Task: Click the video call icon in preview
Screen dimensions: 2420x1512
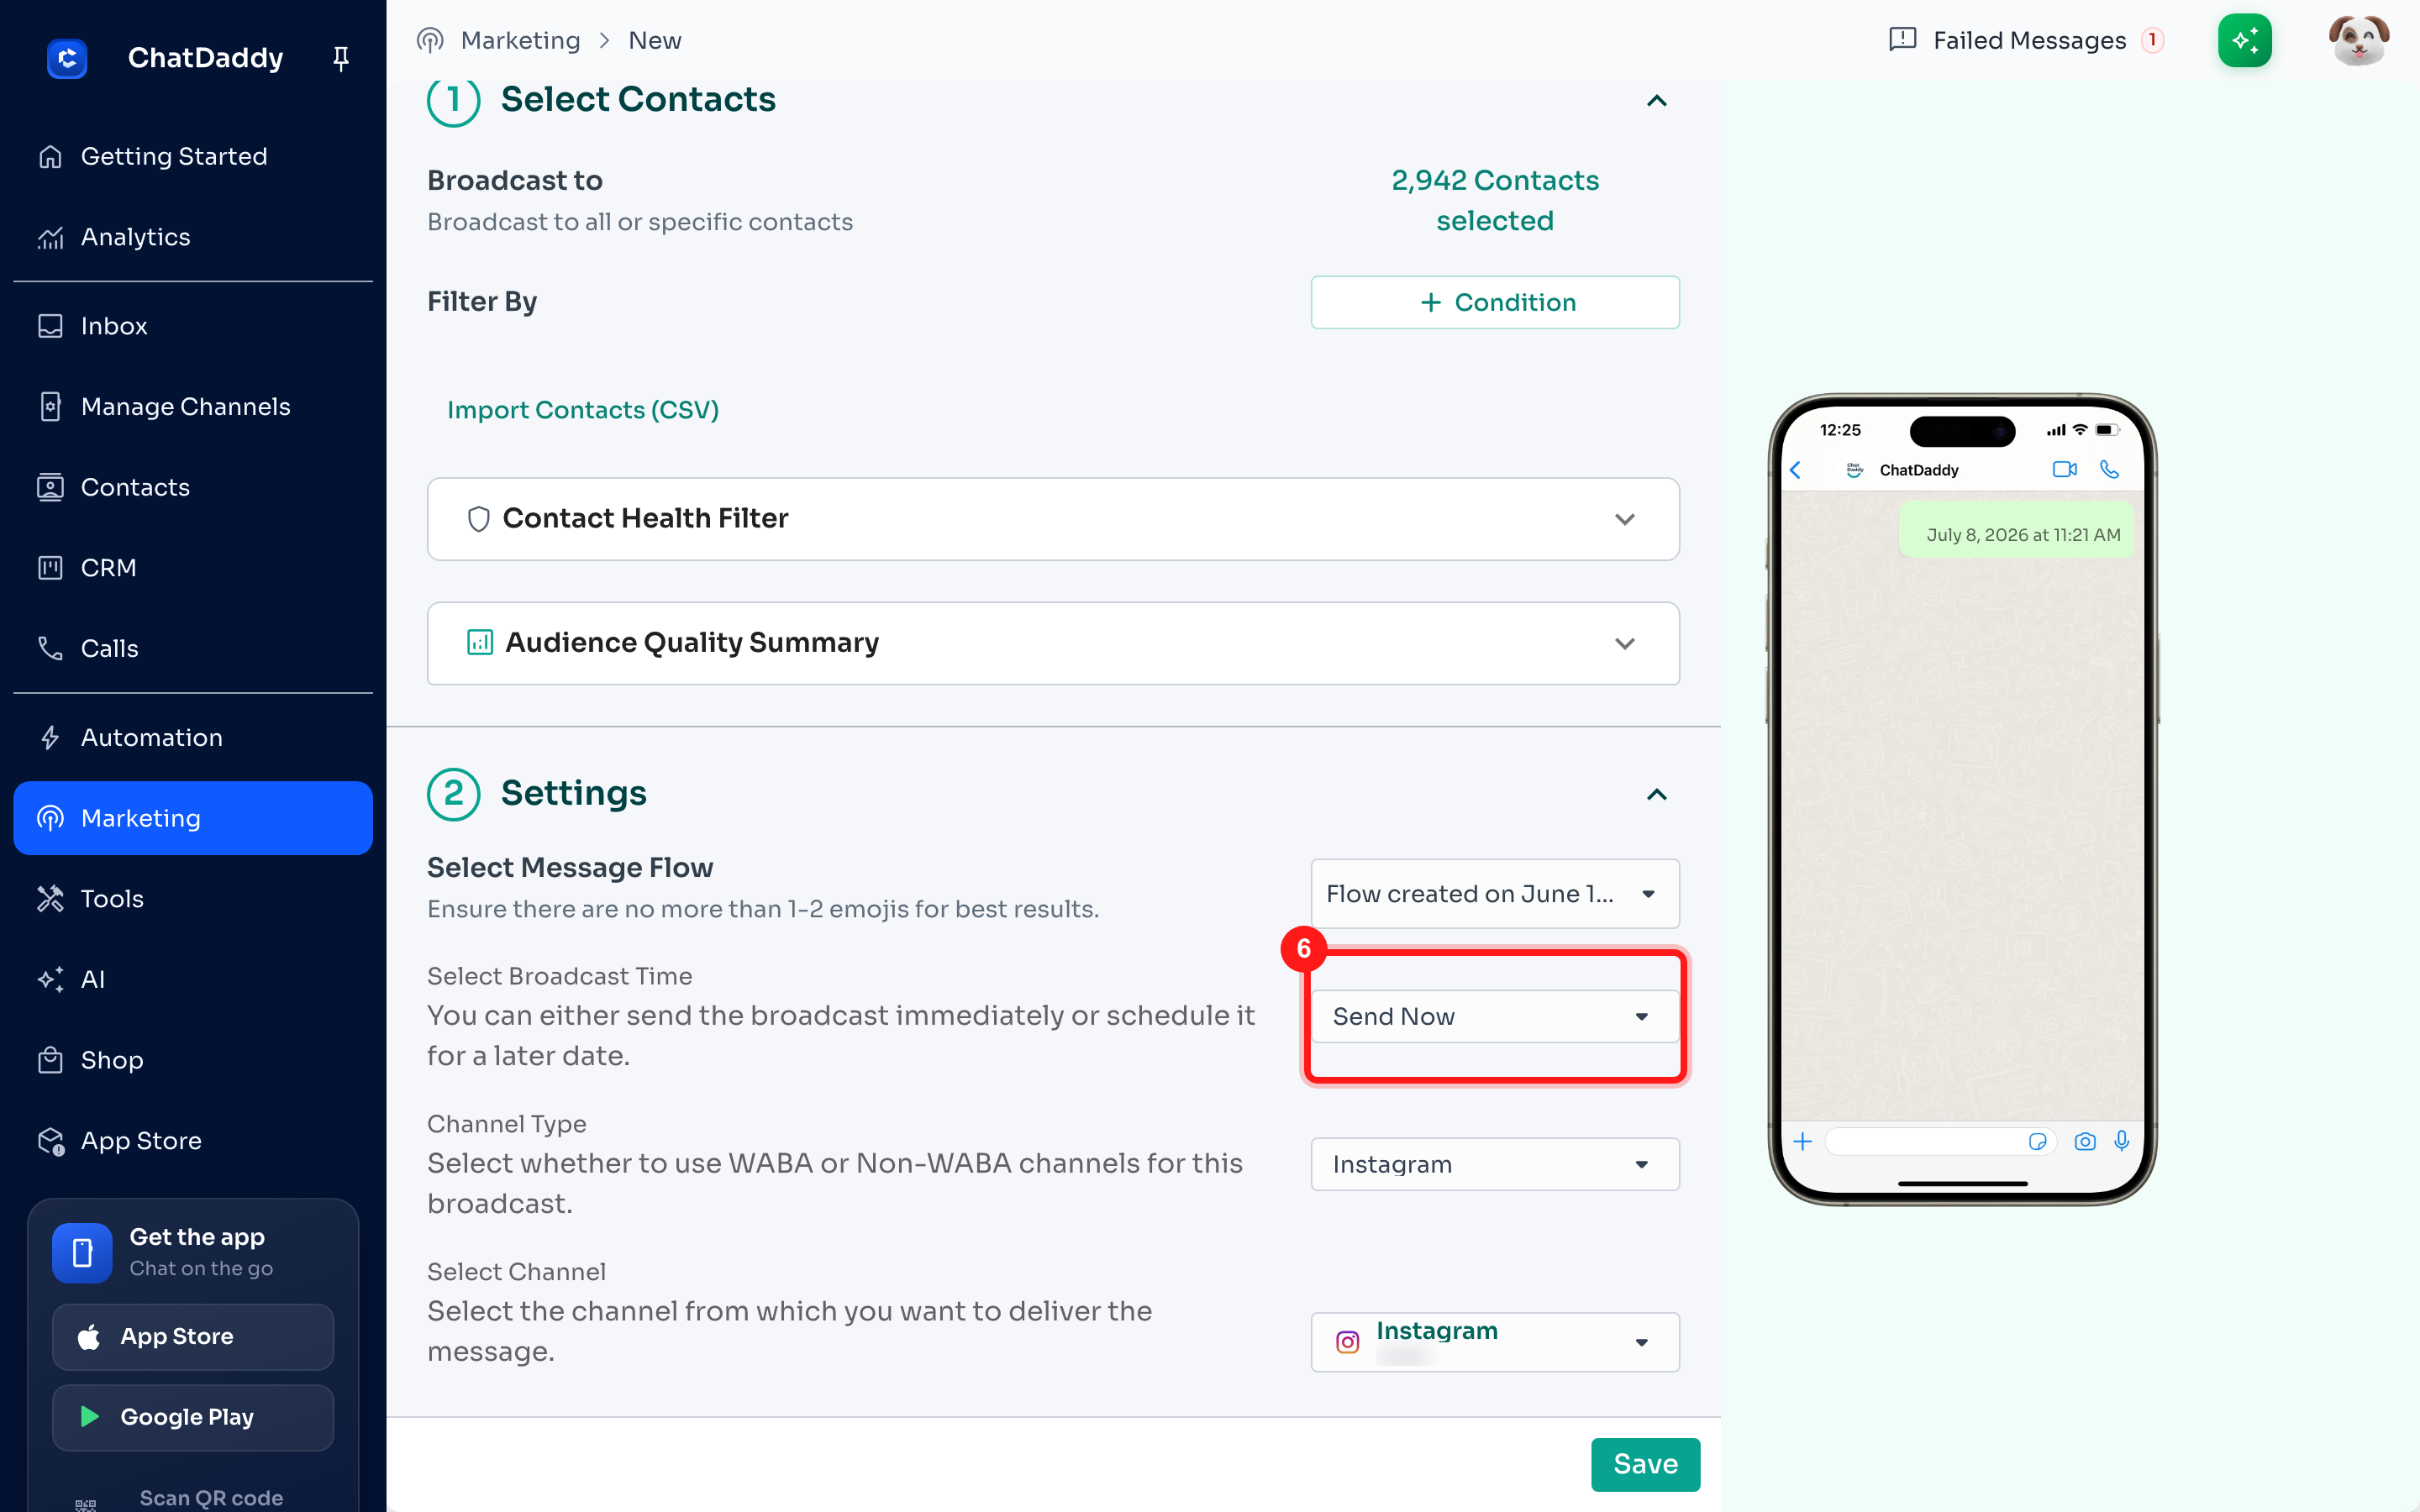Action: click(2064, 469)
